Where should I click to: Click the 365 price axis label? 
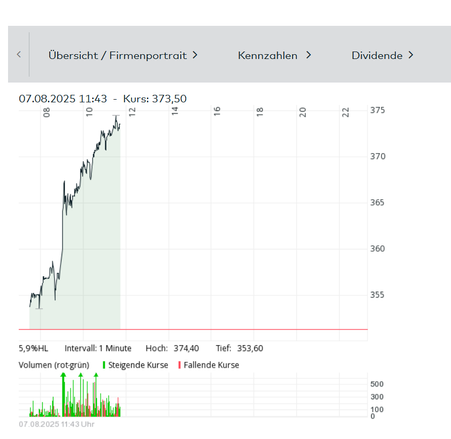coord(377,203)
